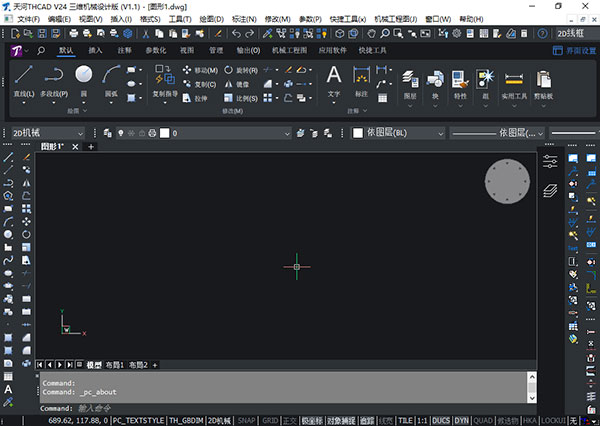
Task: Click the Text (文字) tool icon
Action: 334,76
